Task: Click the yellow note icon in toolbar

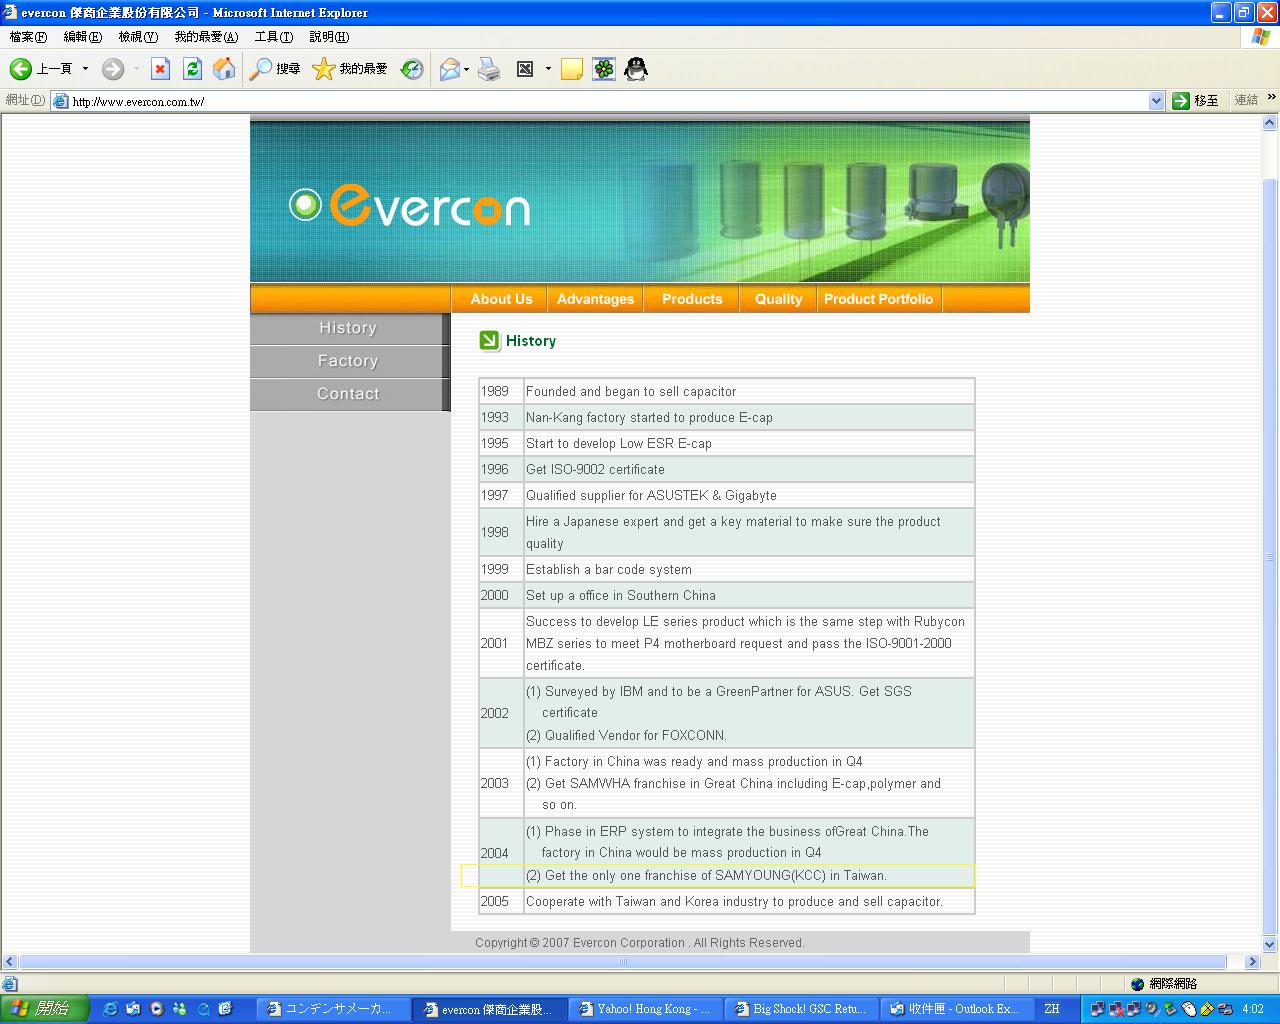Action: [x=572, y=69]
